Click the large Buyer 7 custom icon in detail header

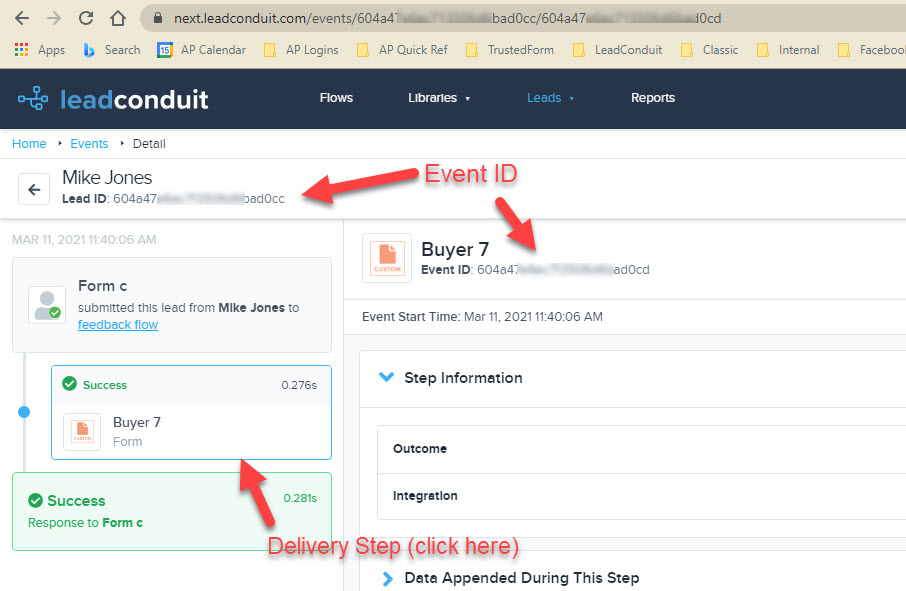click(x=387, y=258)
